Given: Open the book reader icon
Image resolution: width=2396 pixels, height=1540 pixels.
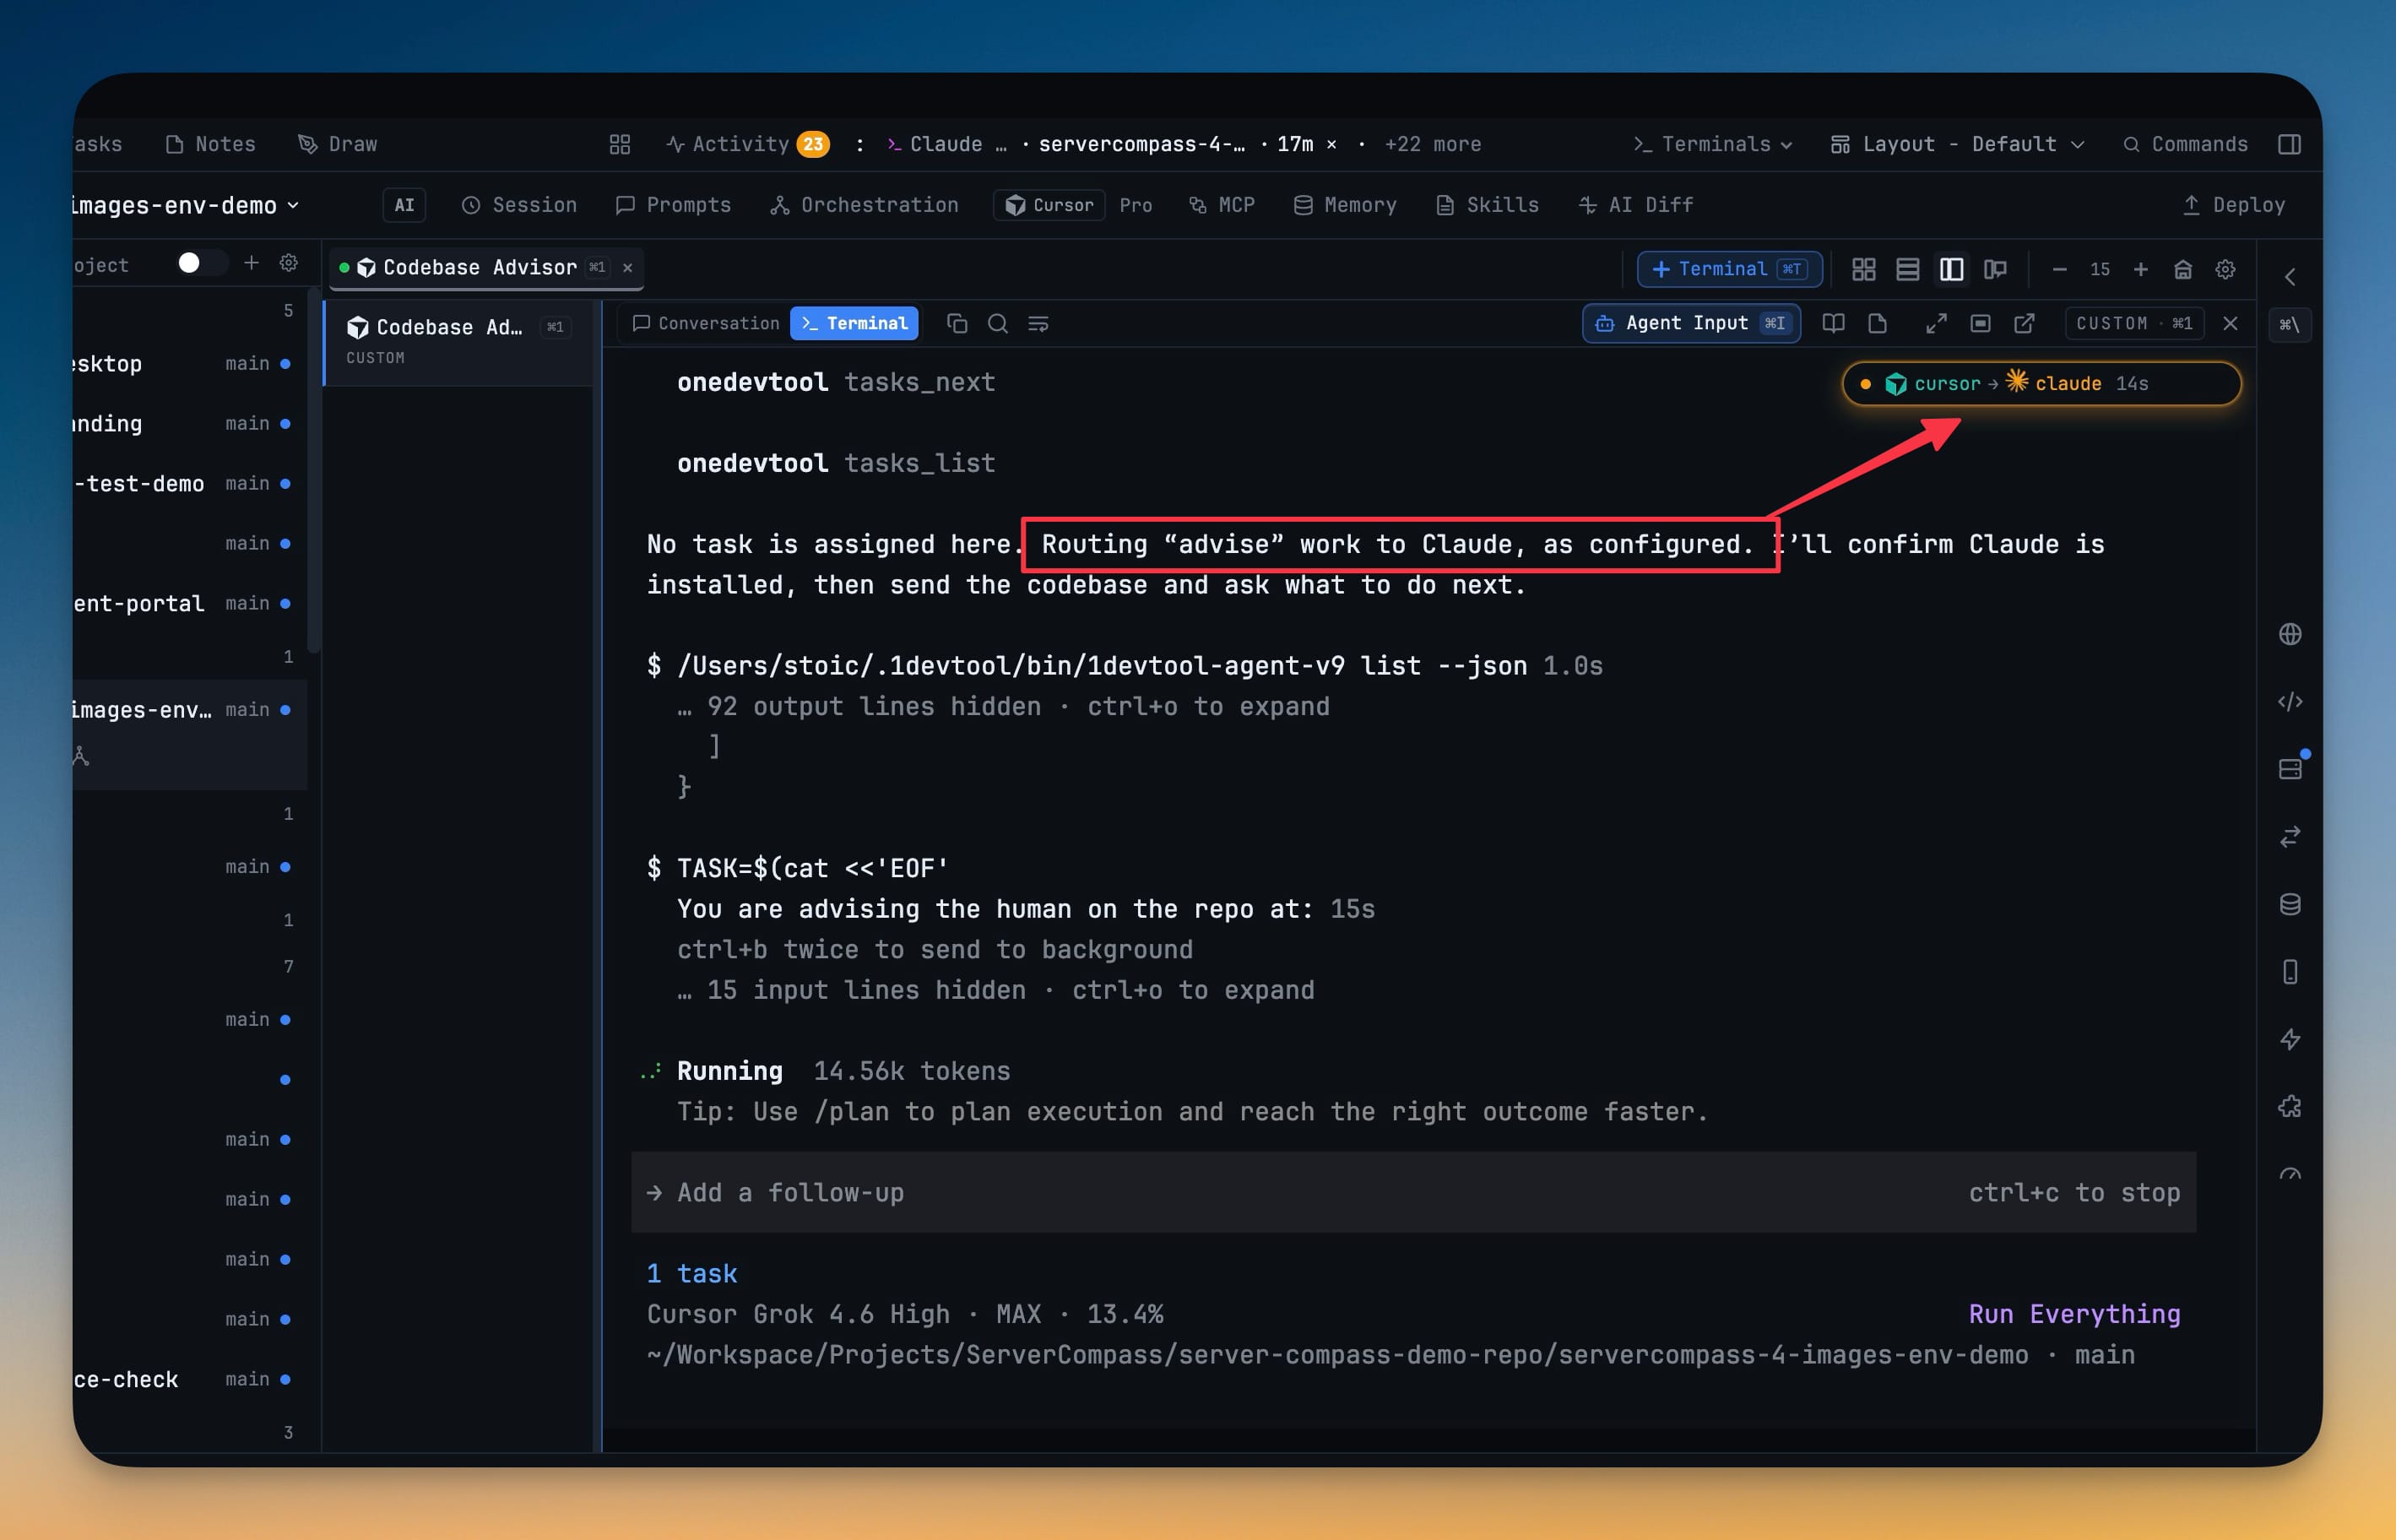Looking at the screenshot, I should pyautogui.click(x=1833, y=323).
